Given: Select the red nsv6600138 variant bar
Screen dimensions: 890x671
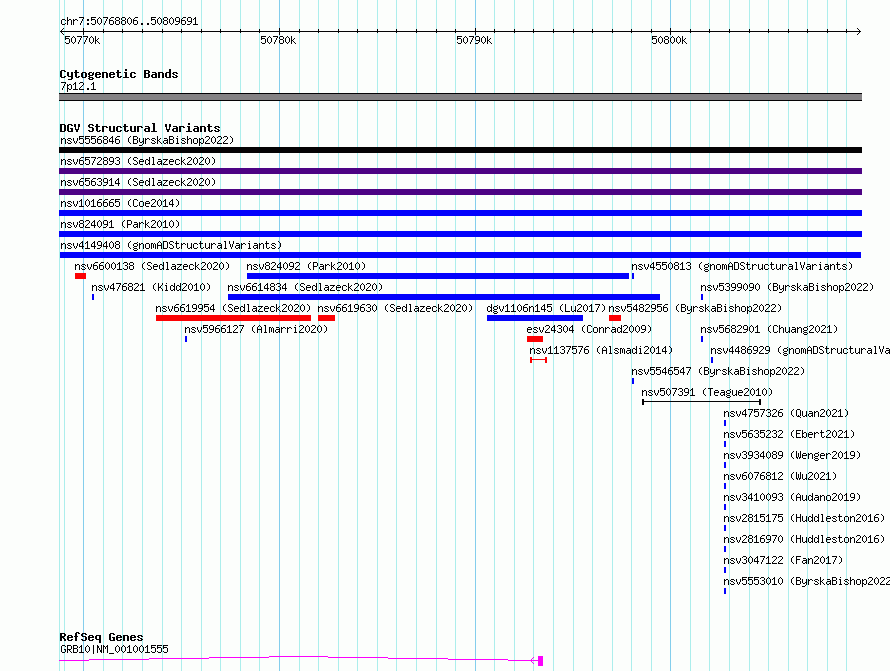Looking at the screenshot, I should click(81, 276).
